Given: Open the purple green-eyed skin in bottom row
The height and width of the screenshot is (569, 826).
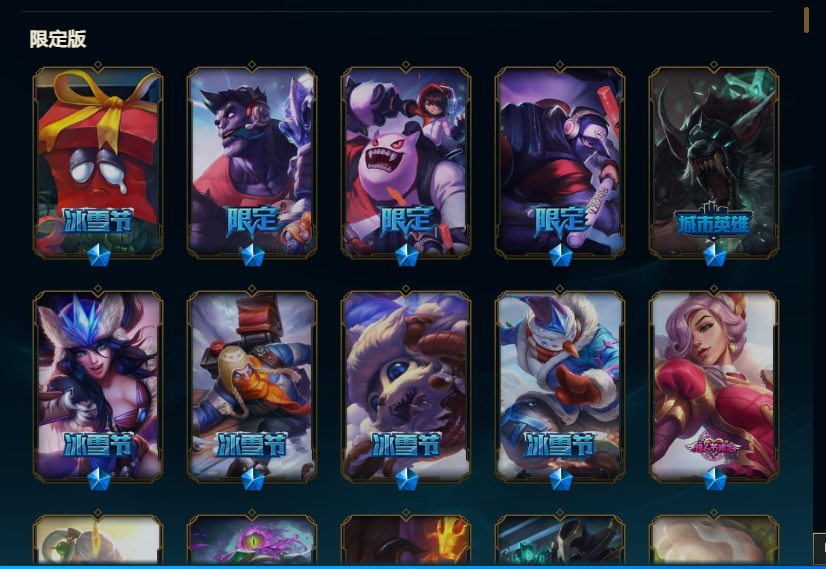Looking at the screenshot, I should click(252, 539).
